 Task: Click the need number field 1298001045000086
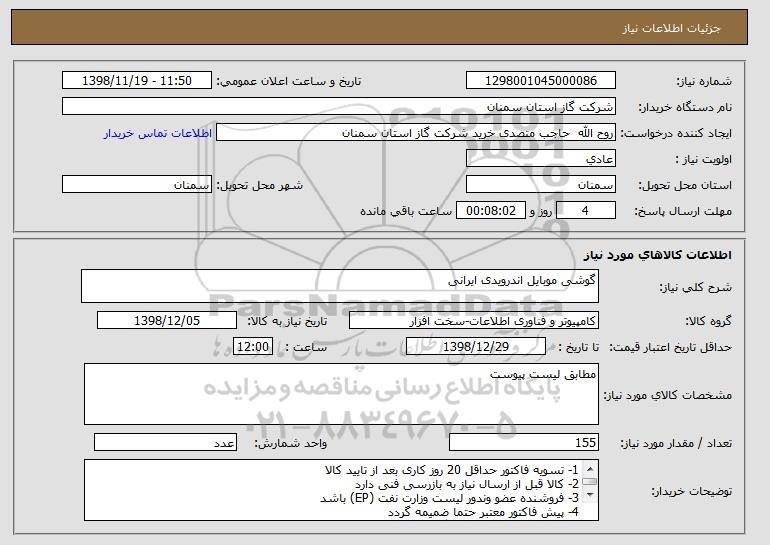(x=541, y=81)
